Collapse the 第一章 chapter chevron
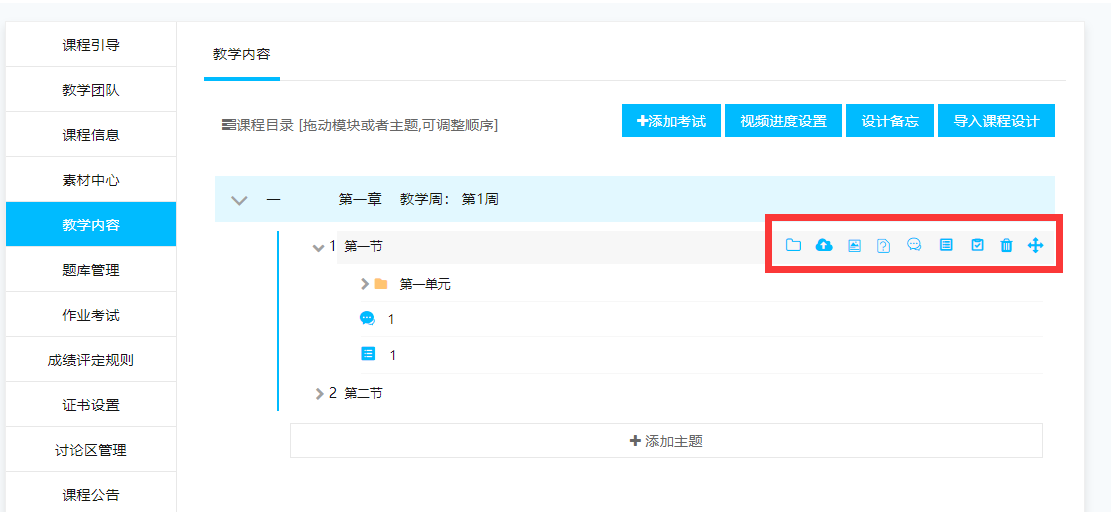This screenshot has height=512, width=1111. pyautogui.click(x=239, y=200)
